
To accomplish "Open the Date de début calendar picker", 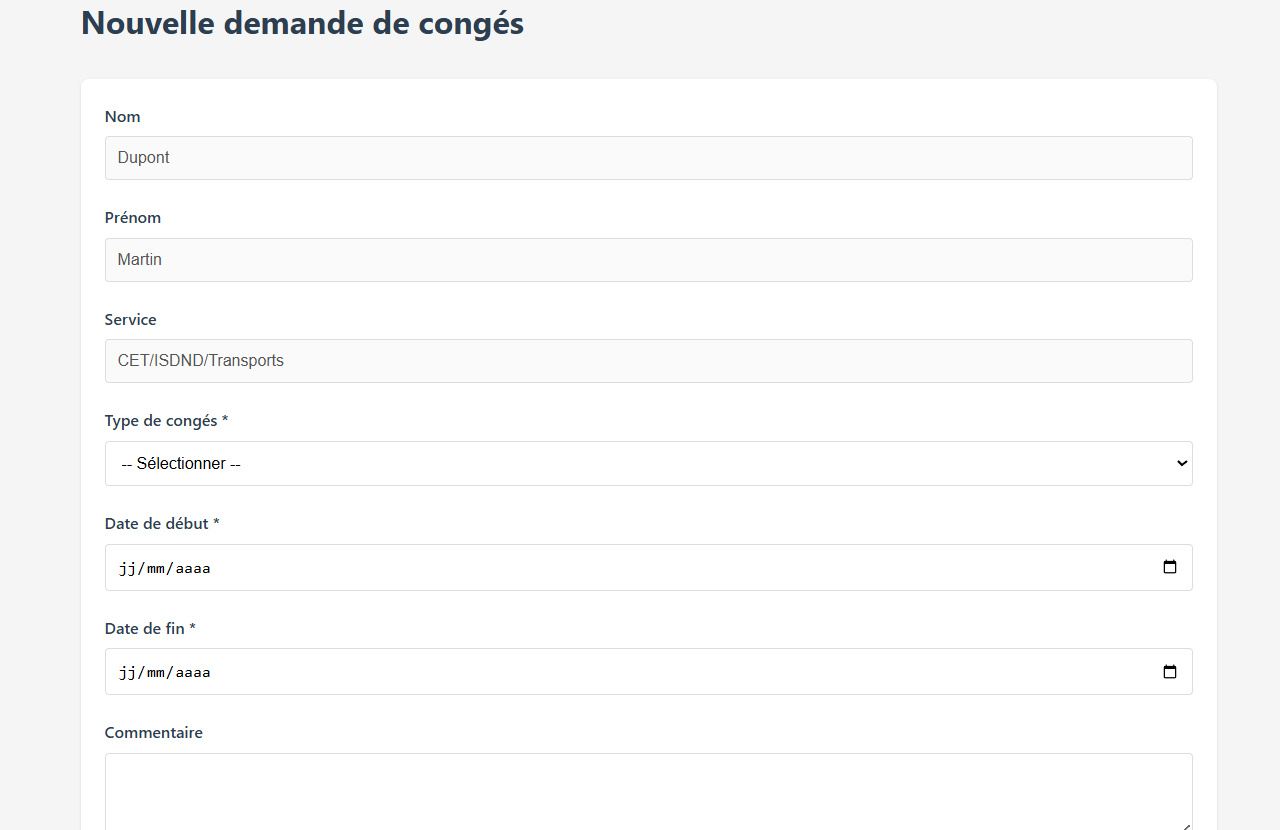I will (x=1170, y=567).
